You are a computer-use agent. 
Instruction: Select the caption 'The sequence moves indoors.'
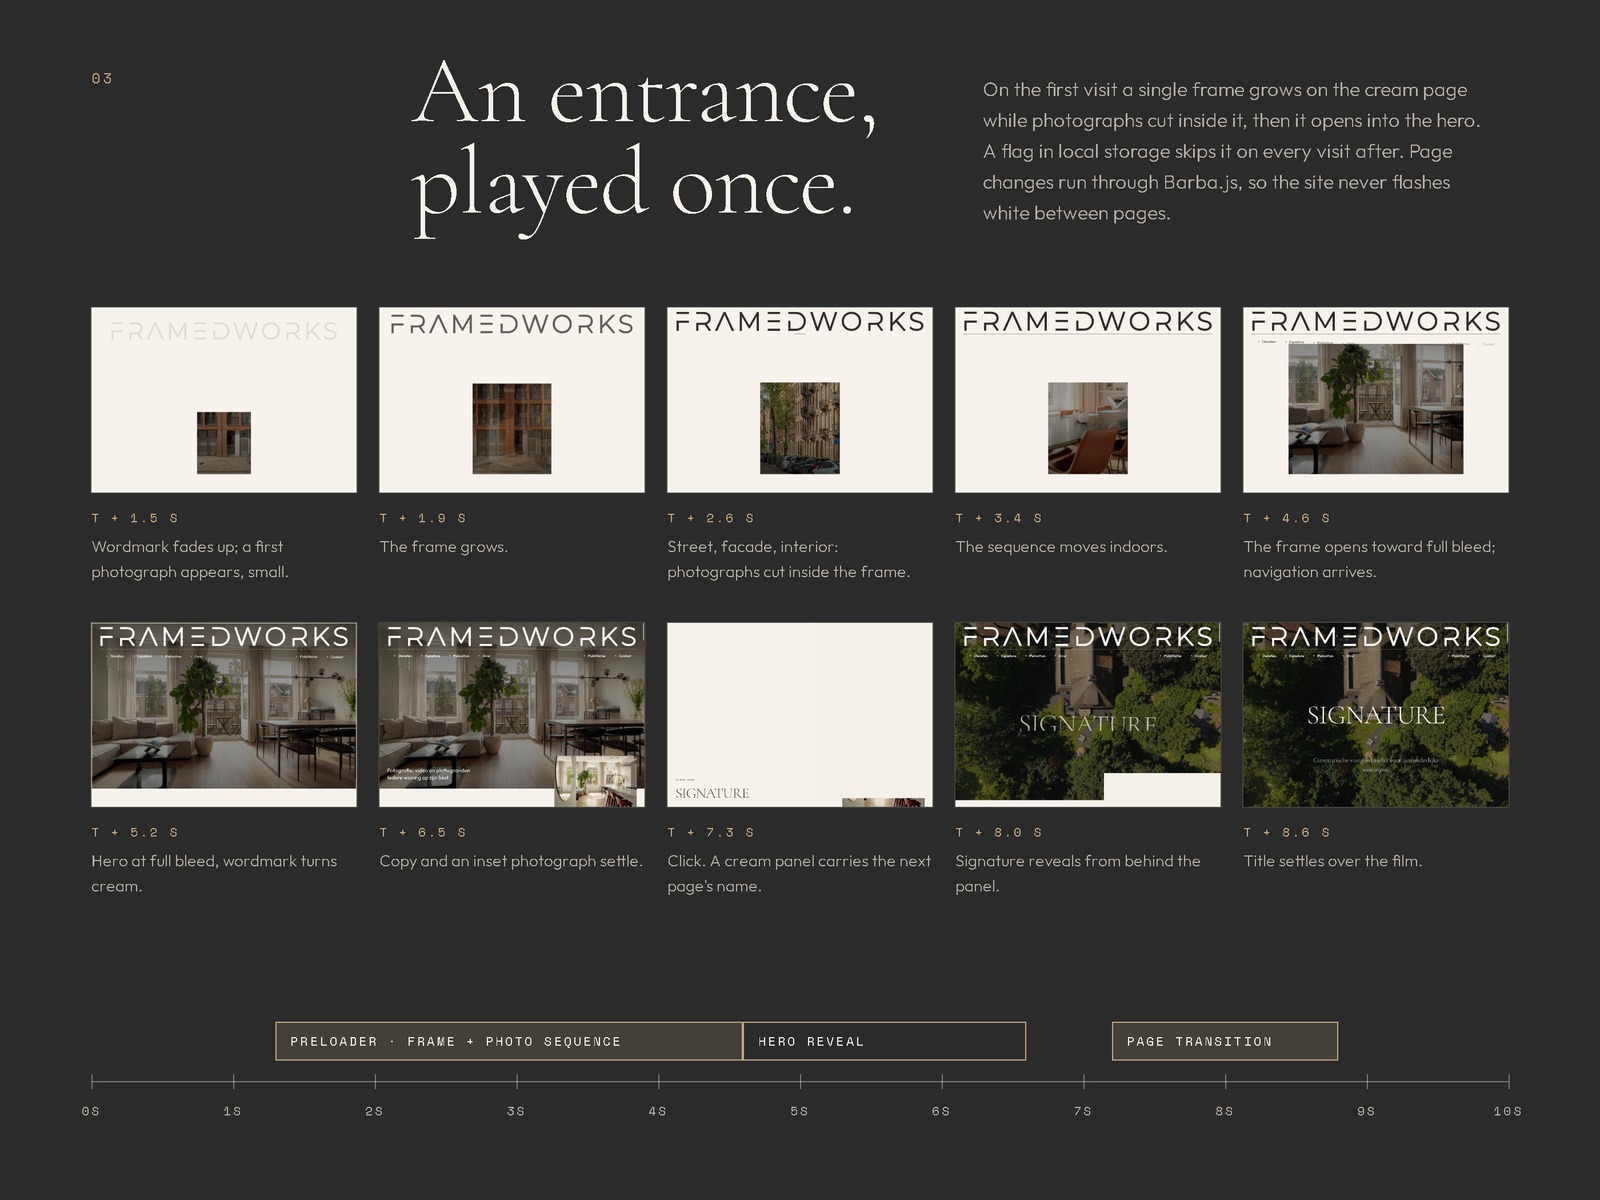1061,547
